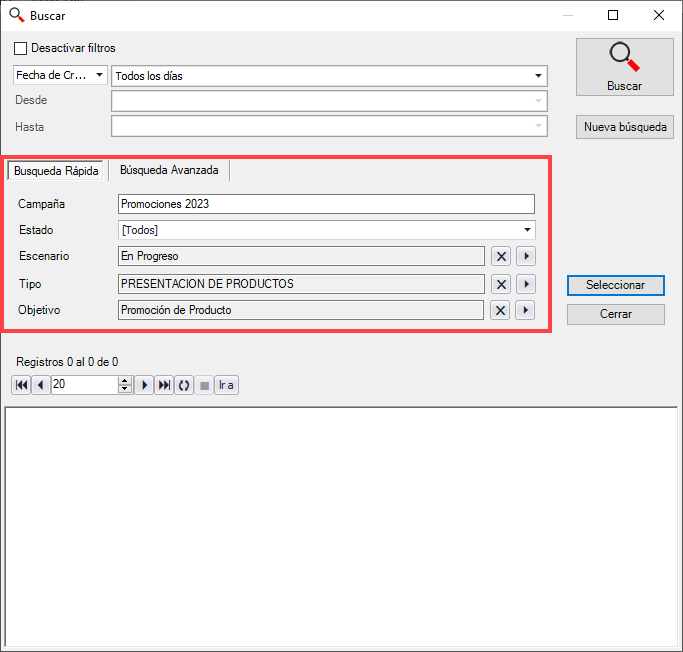Click the page size field showing 20
Viewport: 683px width, 652px height.
tap(85, 385)
